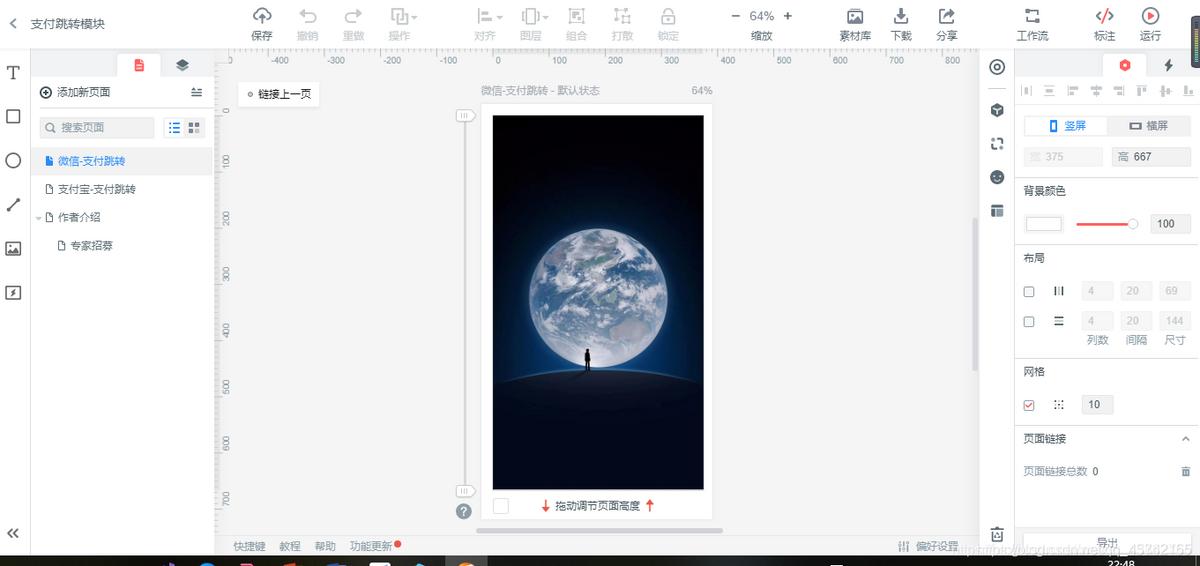Click the 搜索页面 search field

coord(97,128)
